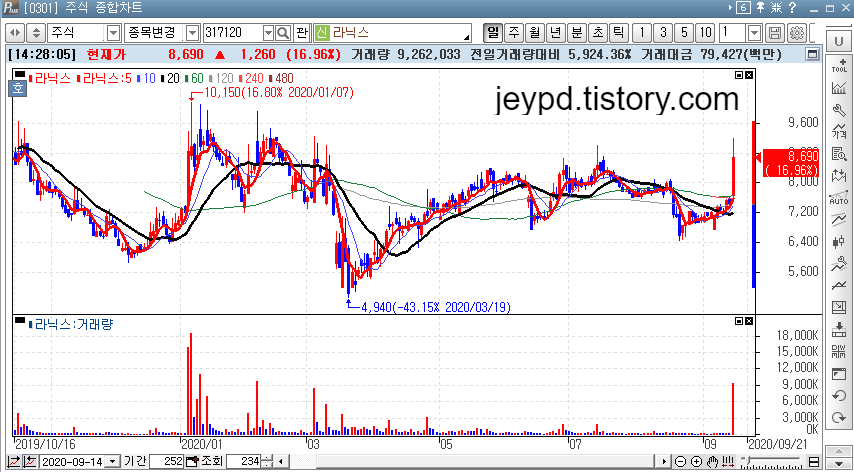Image resolution: width=854 pixels, height=472 pixels.
Task: Click first chart mode icon at bottom-left
Action: [14, 462]
